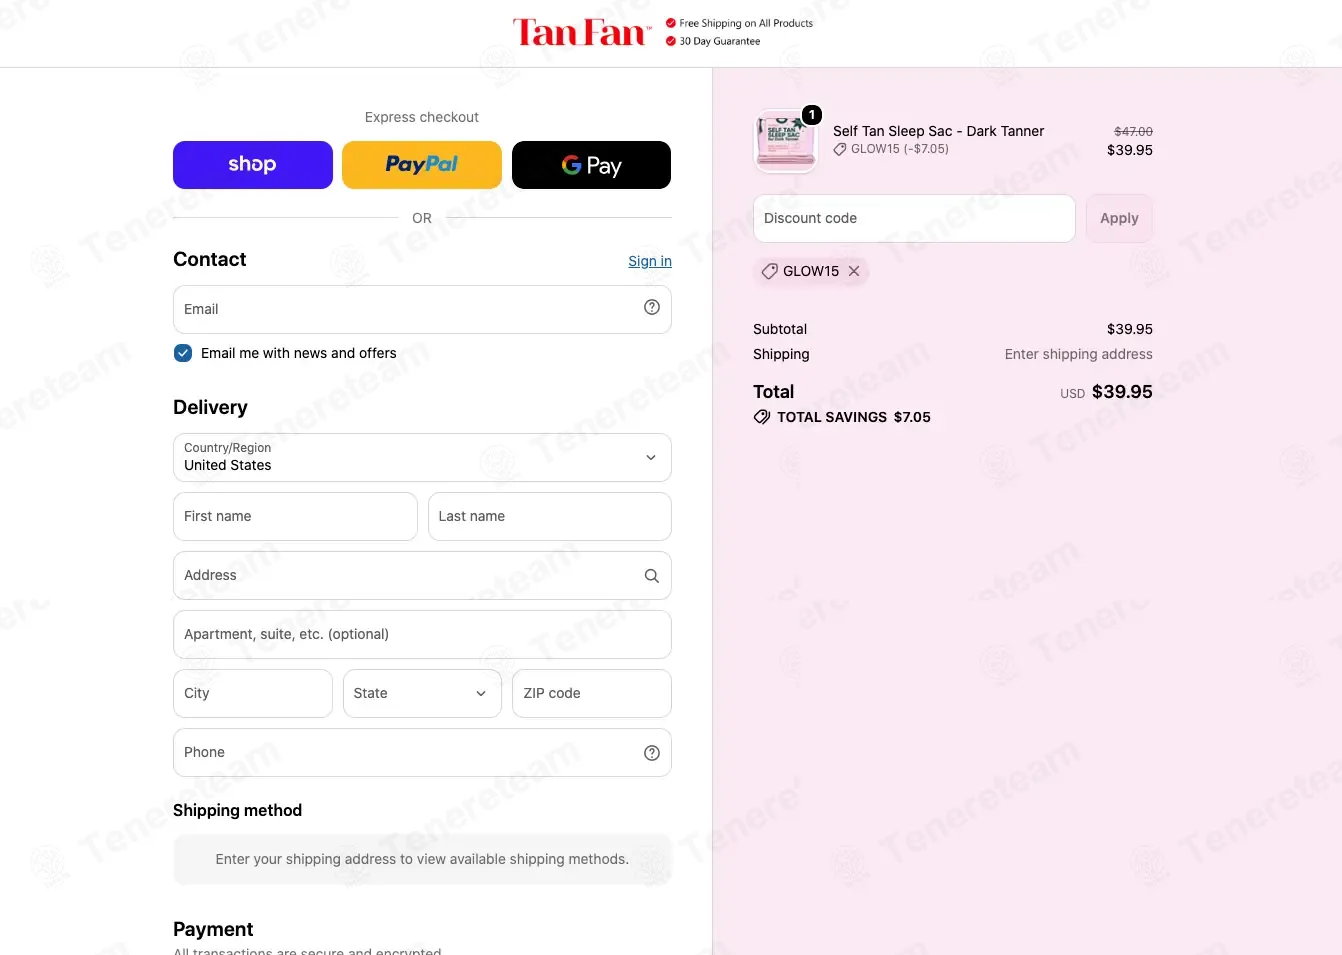Click the Total Savings tag icon
Screen dimensions: 1342x955
762,417
